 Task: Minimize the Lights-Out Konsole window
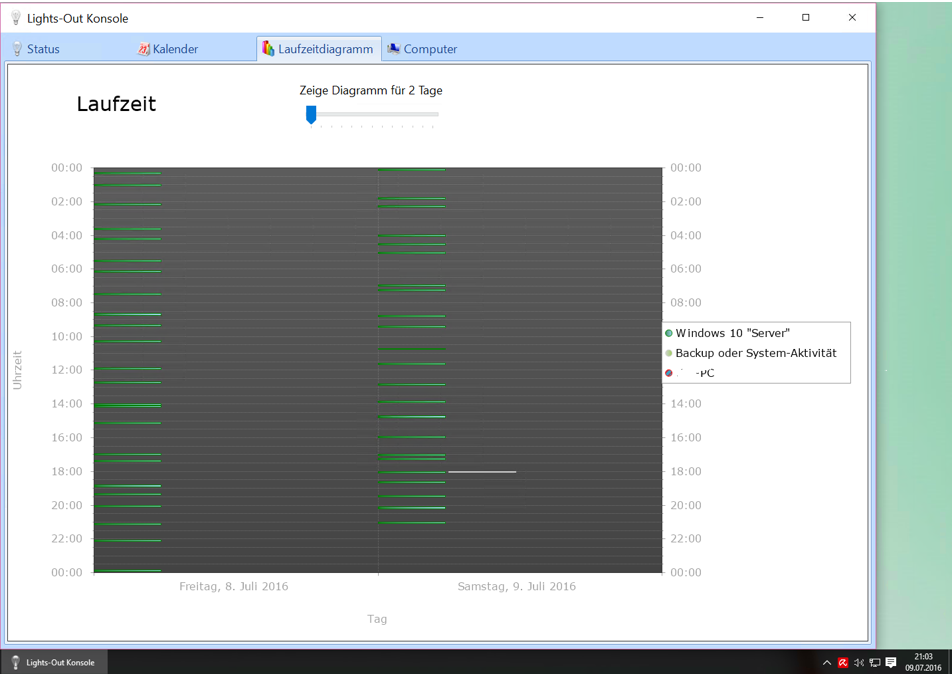click(x=760, y=18)
